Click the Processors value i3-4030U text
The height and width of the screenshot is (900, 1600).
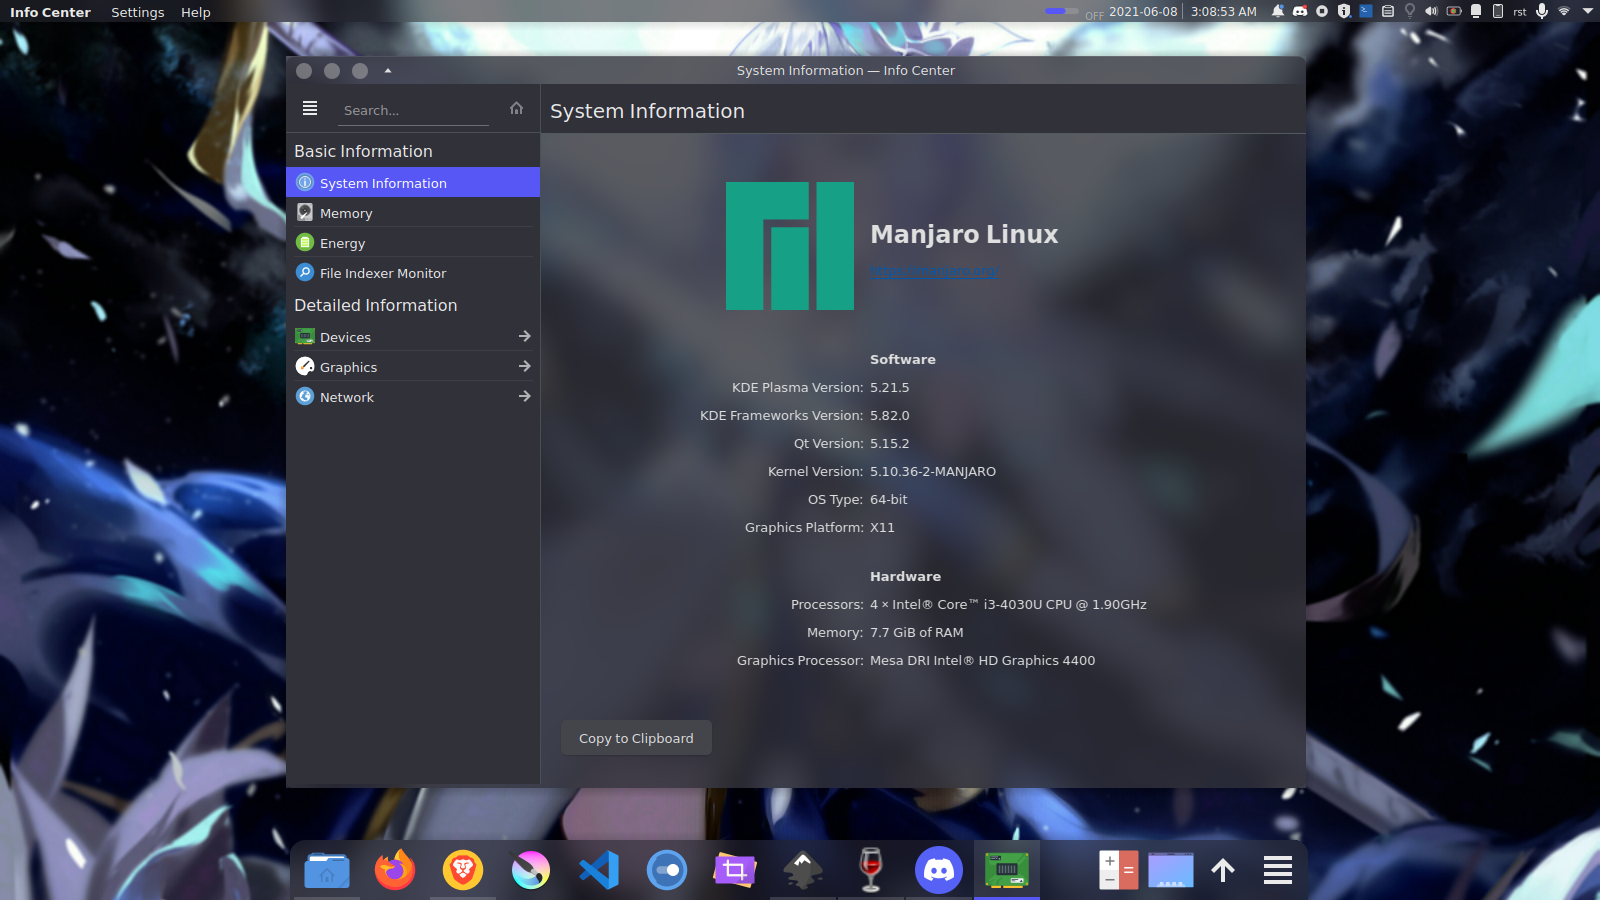1008,604
